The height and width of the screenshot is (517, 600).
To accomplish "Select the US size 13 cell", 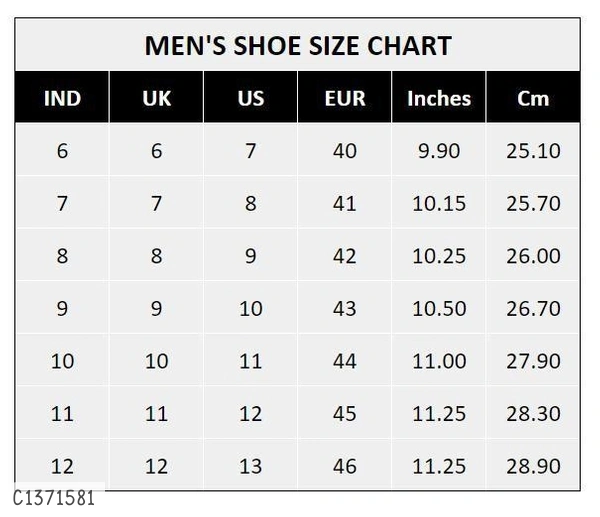I will pyautogui.click(x=251, y=466).
